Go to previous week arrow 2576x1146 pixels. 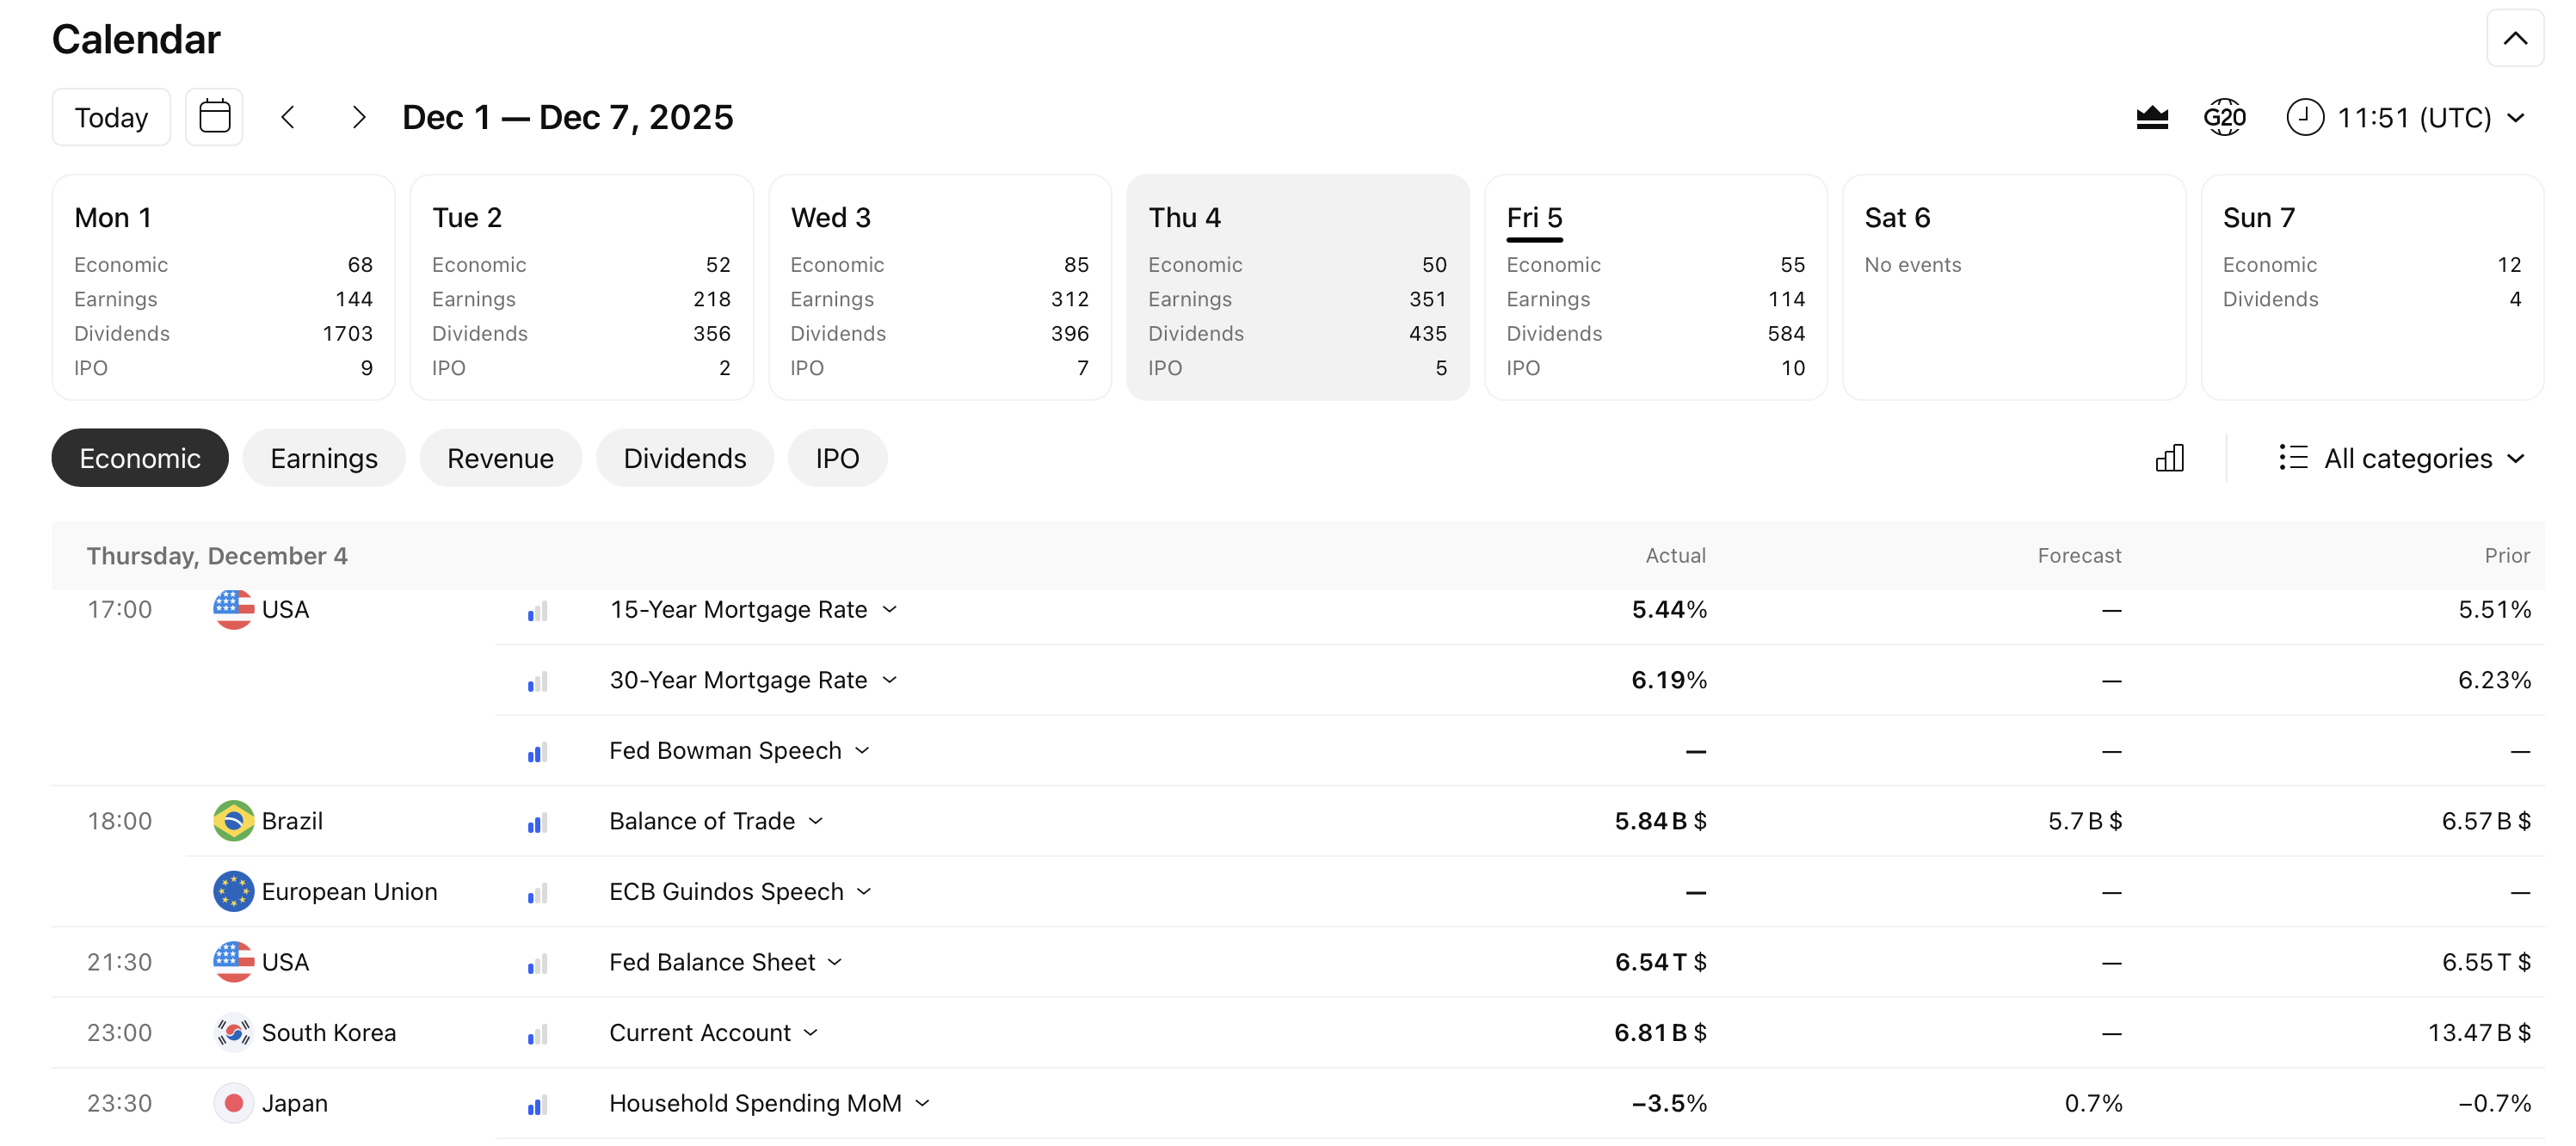288,117
